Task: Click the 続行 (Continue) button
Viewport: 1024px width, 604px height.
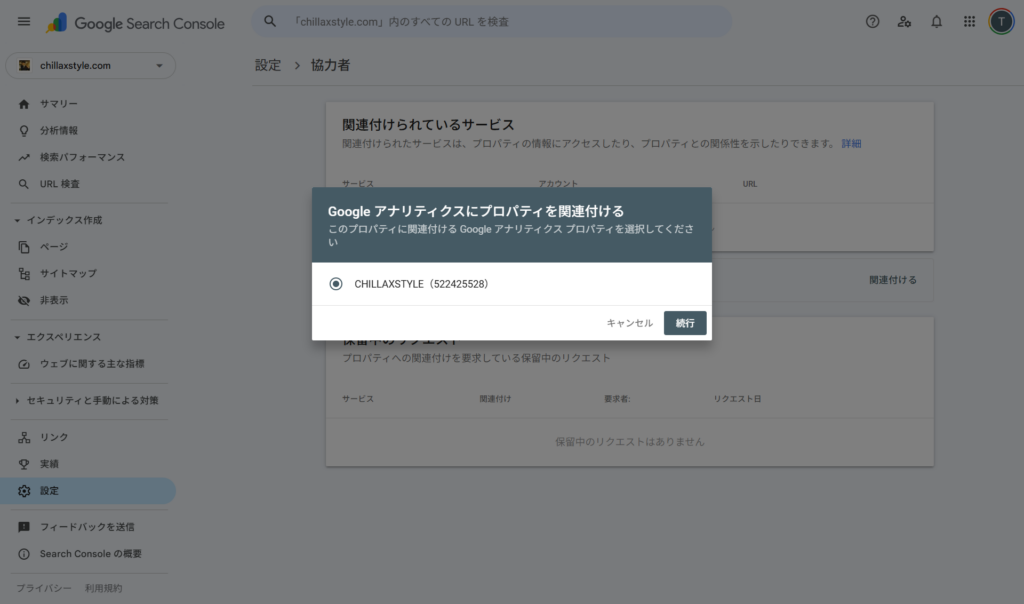Action: coord(685,323)
